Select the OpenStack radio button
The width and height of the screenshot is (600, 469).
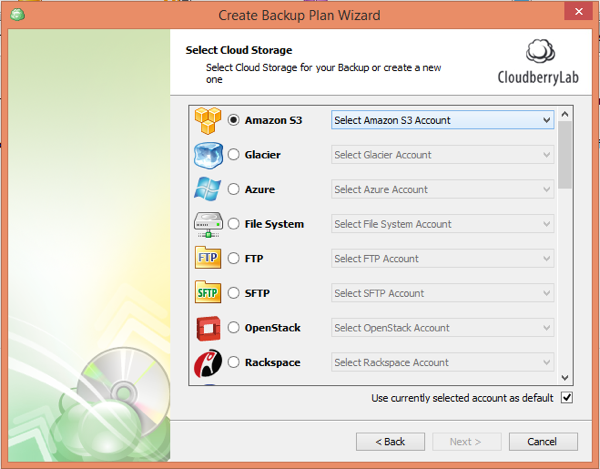pyautogui.click(x=233, y=327)
